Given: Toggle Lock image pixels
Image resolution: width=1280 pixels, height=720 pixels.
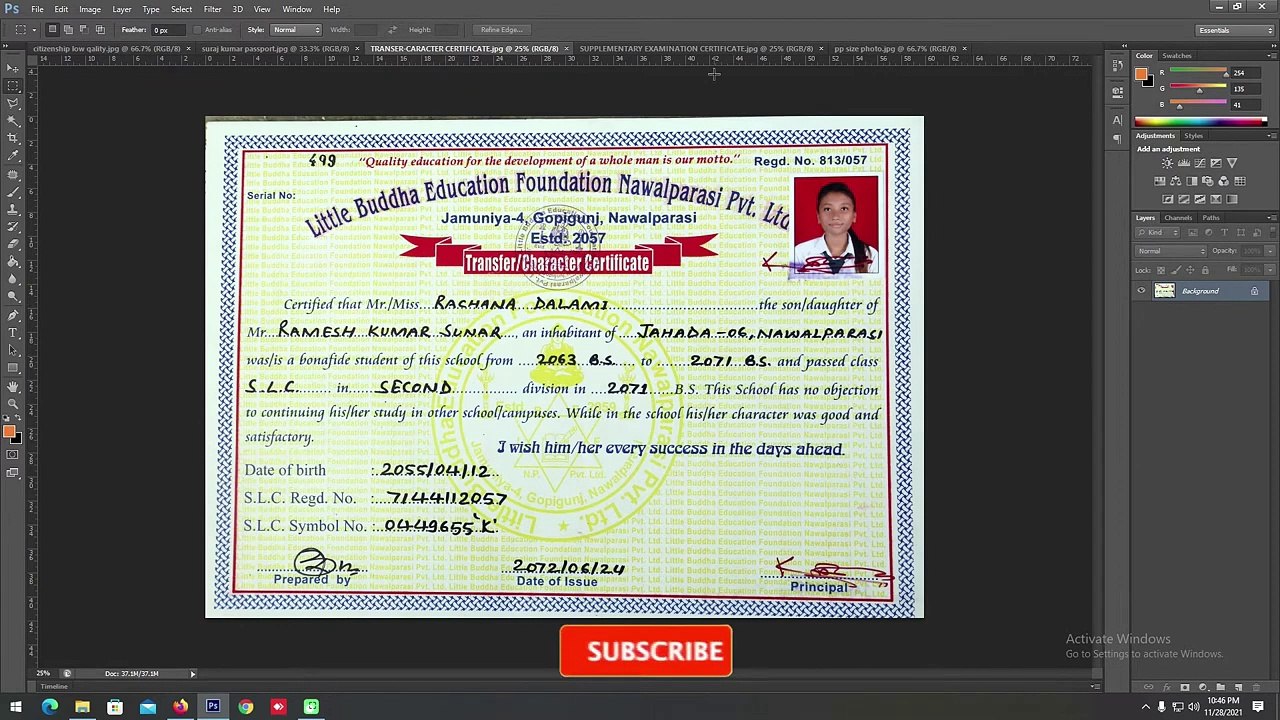Looking at the screenshot, I should [1175, 270].
